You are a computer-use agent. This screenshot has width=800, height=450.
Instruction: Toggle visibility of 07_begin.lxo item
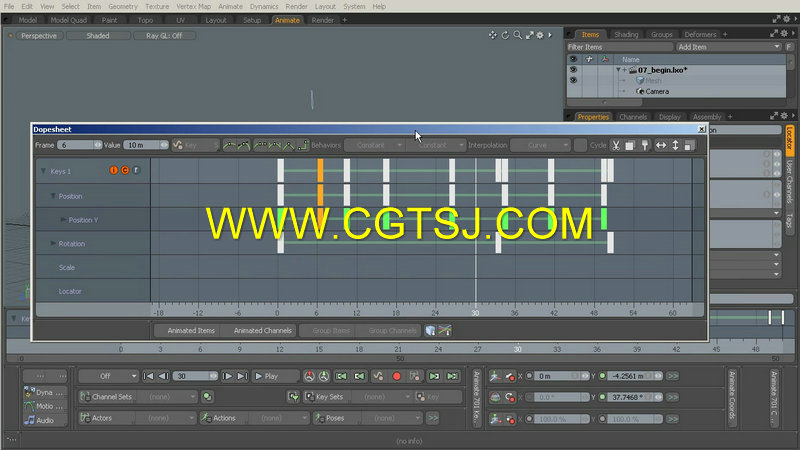coord(573,69)
